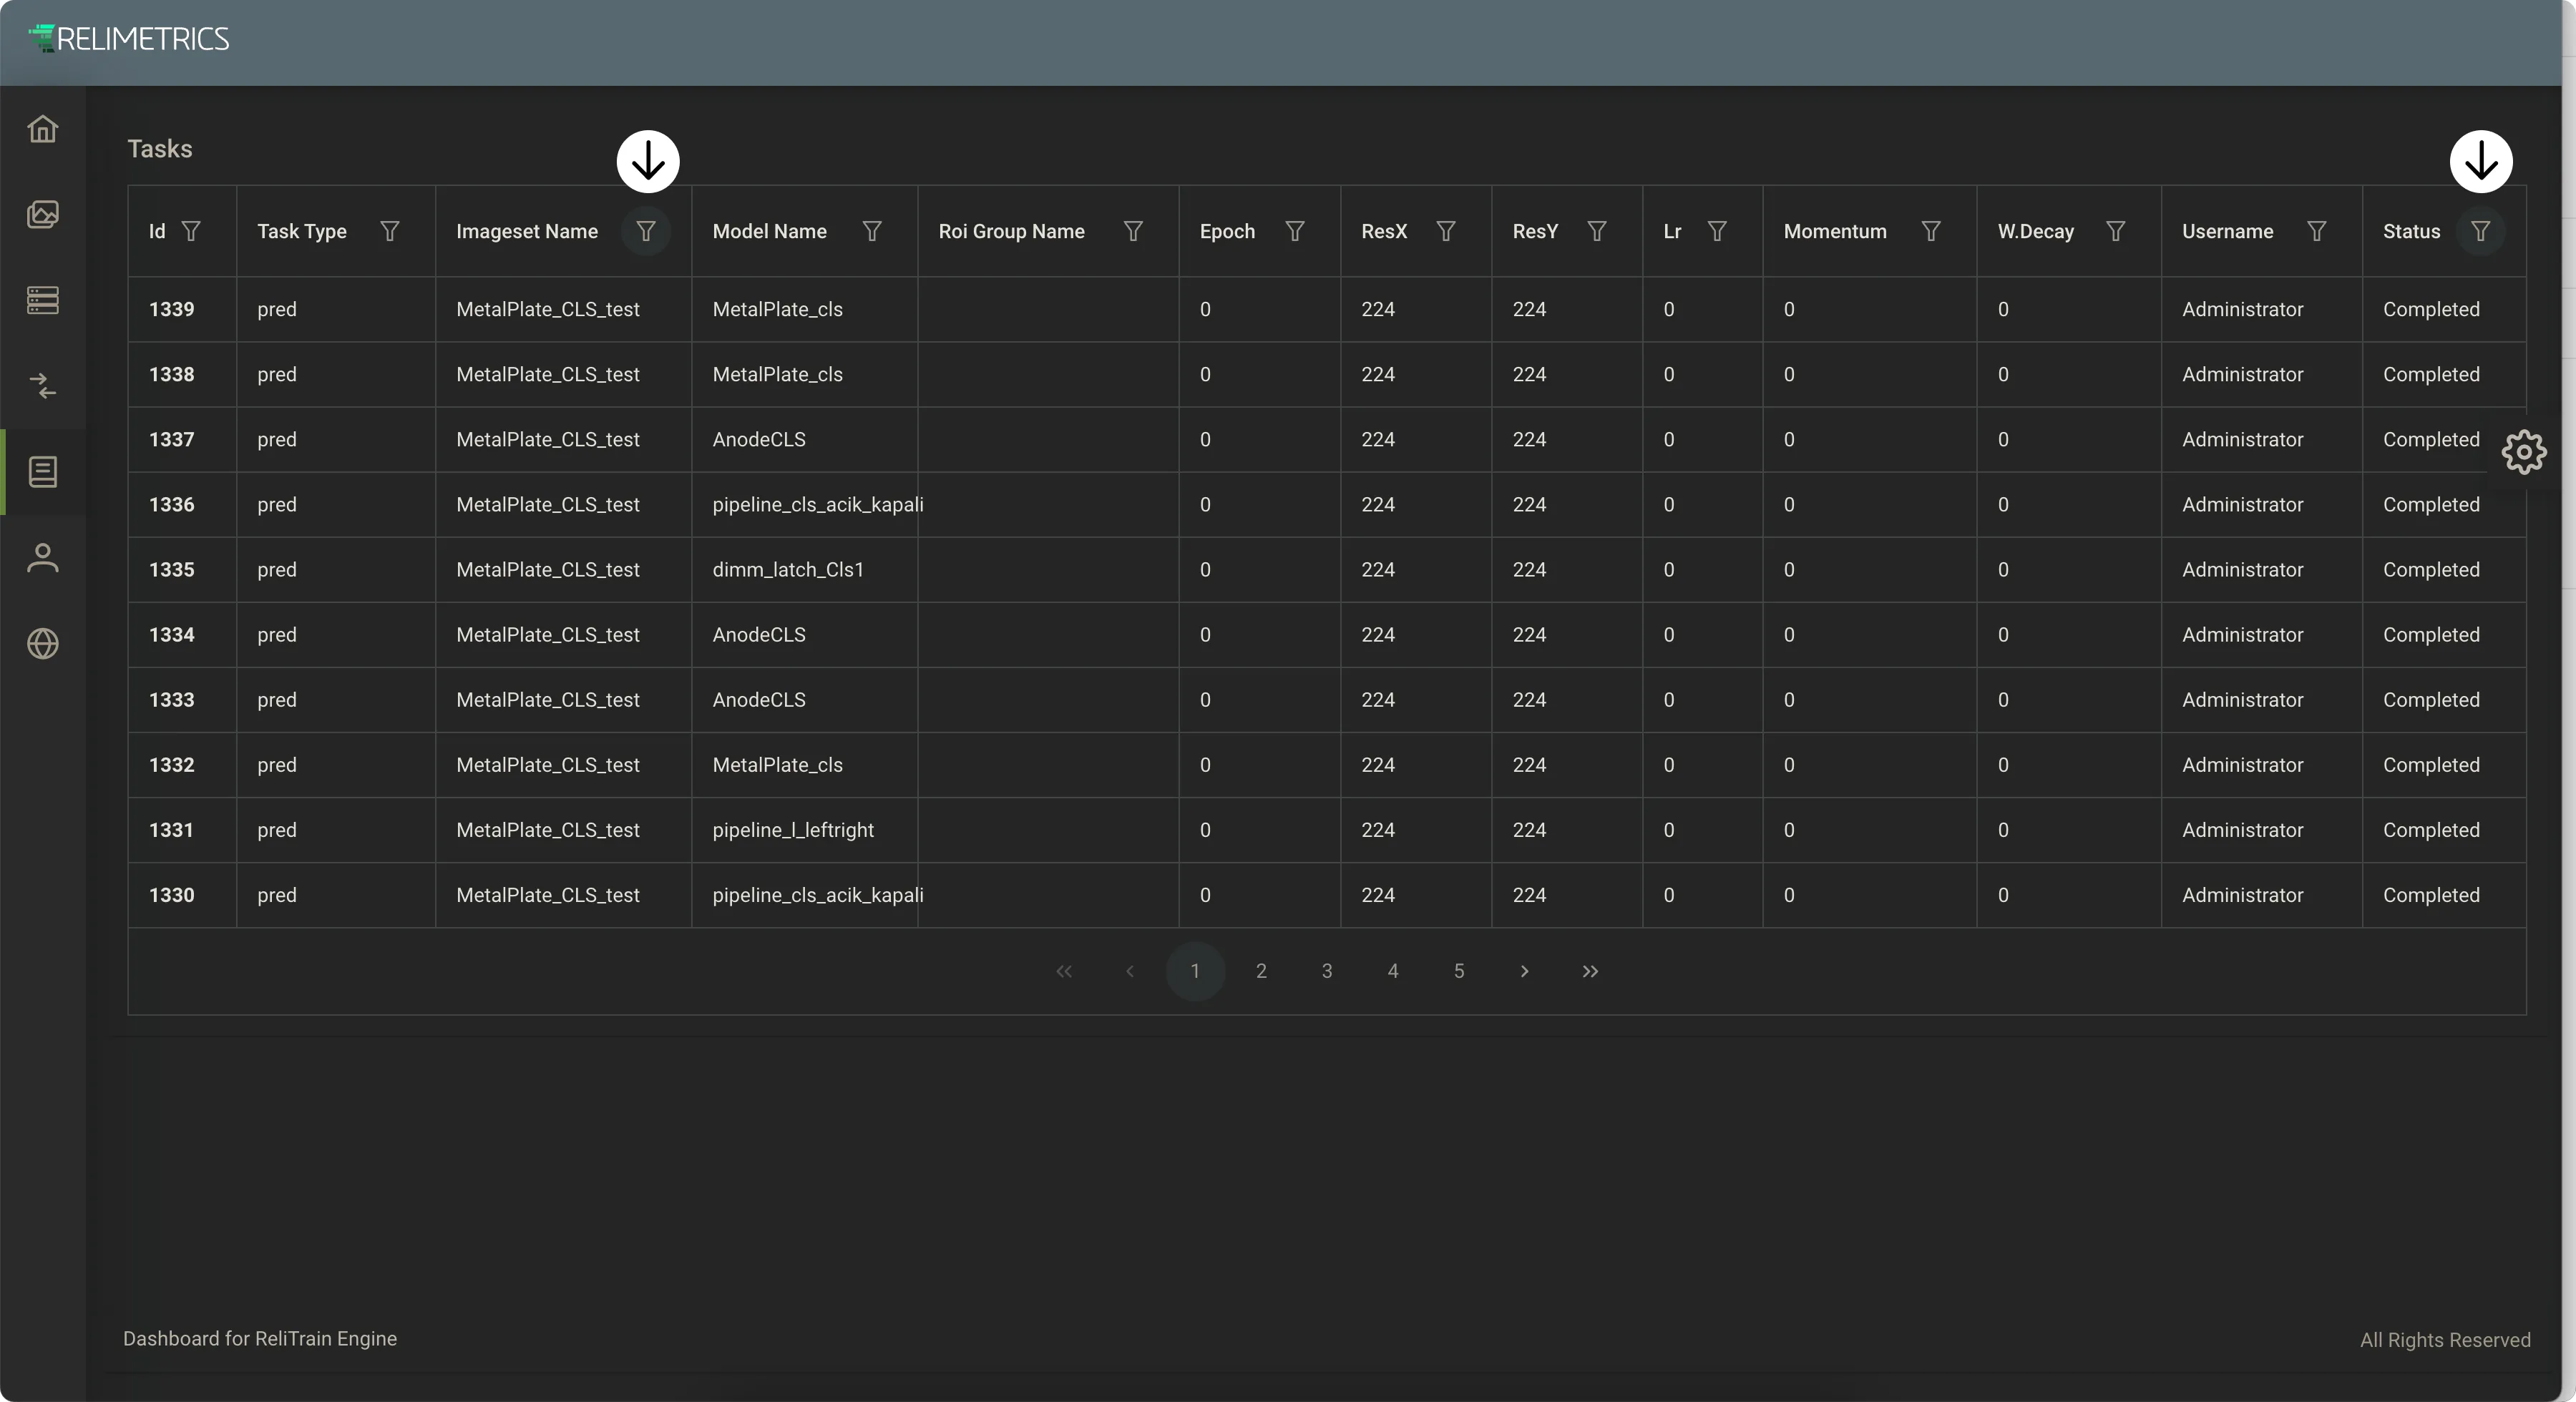The width and height of the screenshot is (2576, 1402).
Task: Go to the previous page arrow
Action: 1130,971
